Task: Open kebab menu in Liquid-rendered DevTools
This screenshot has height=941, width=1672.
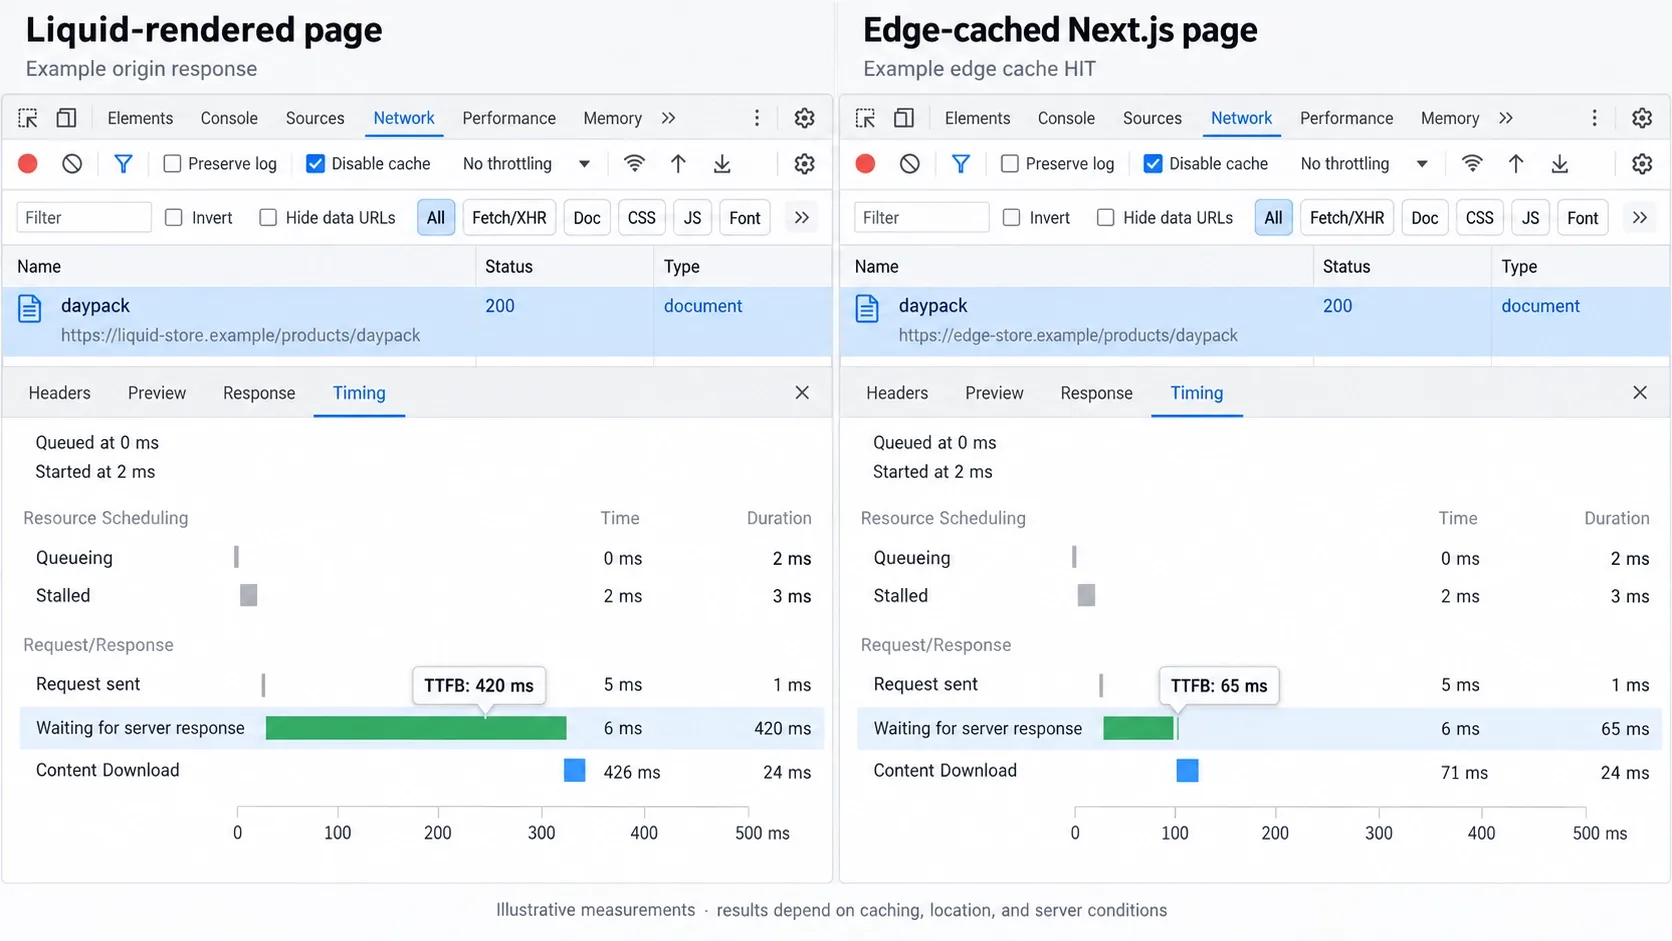Action: [x=757, y=118]
